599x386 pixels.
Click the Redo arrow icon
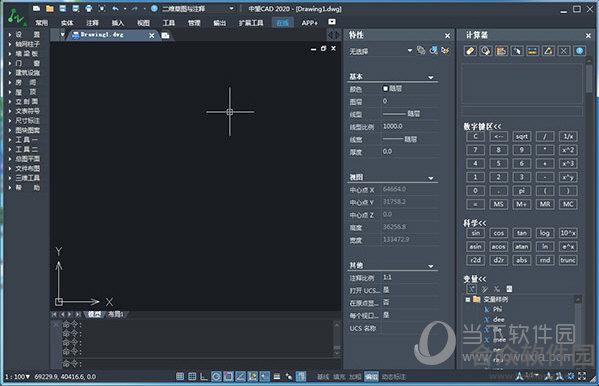(x=135, y=8)
